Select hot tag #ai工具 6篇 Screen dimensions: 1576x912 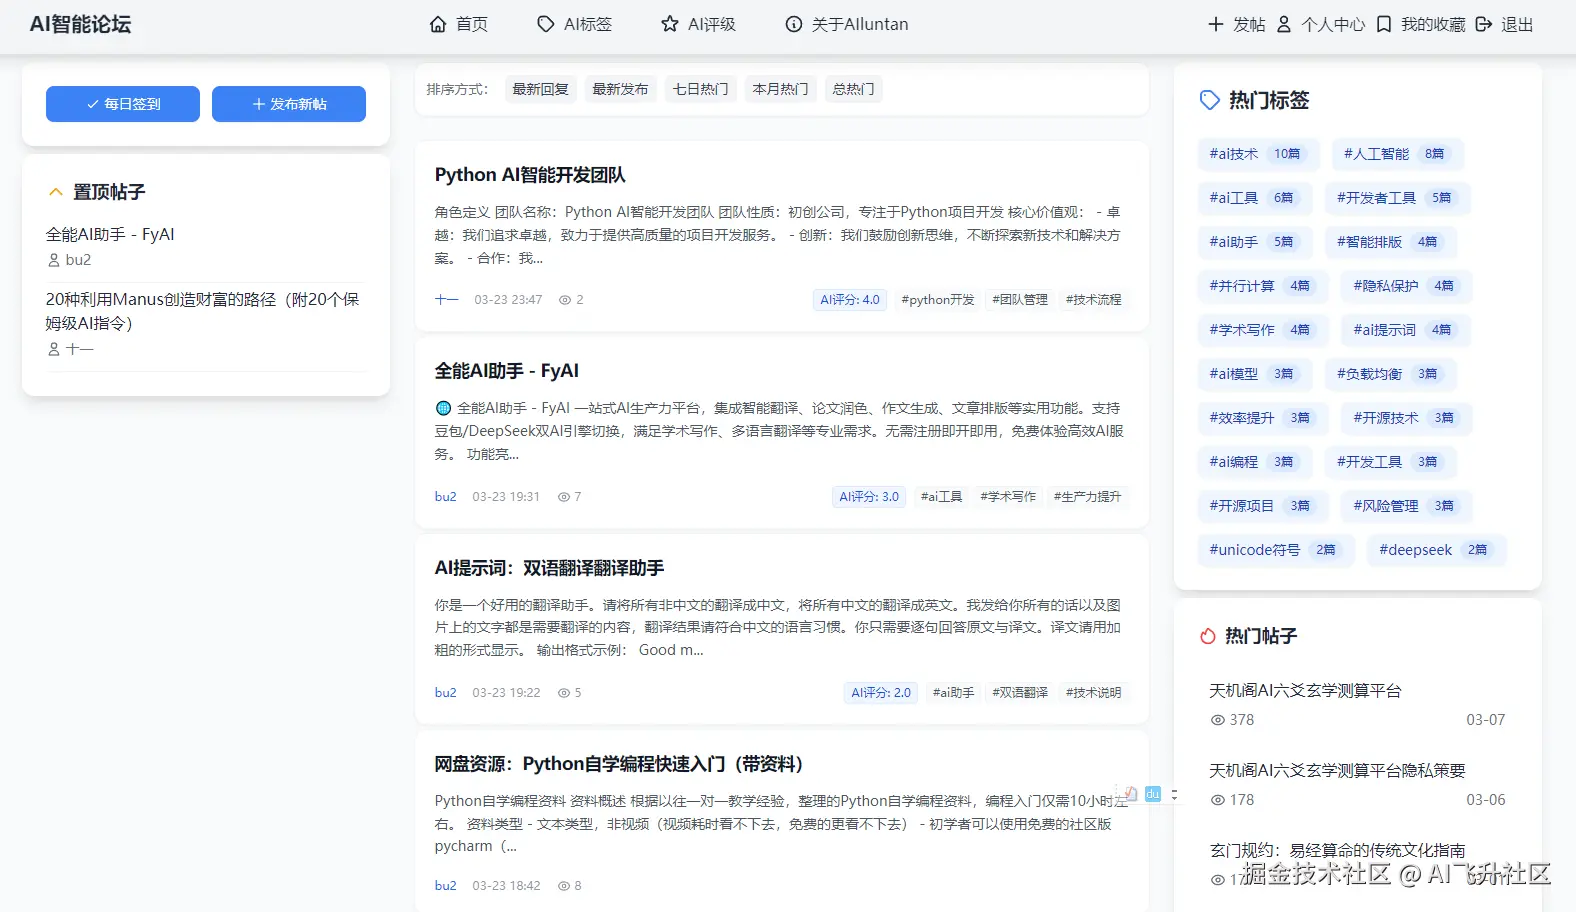pos(1255,198)
